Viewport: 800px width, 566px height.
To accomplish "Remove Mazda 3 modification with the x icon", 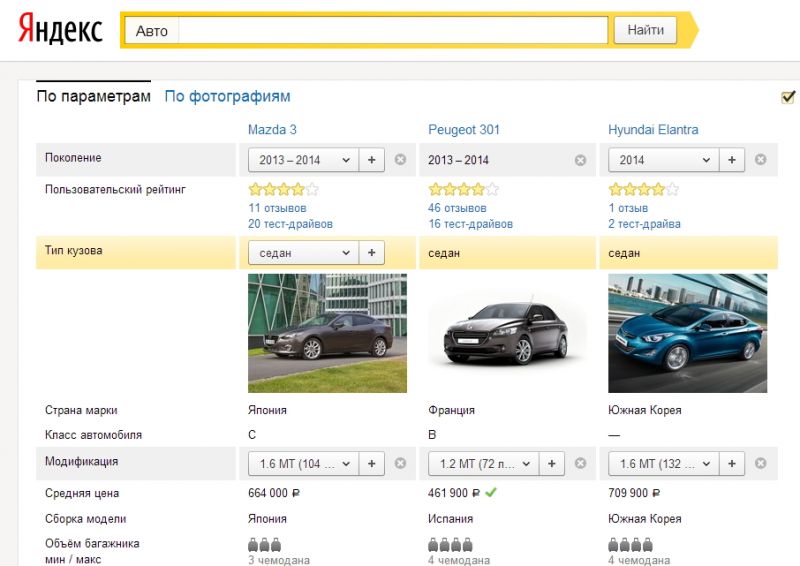I will click(401, 463).
